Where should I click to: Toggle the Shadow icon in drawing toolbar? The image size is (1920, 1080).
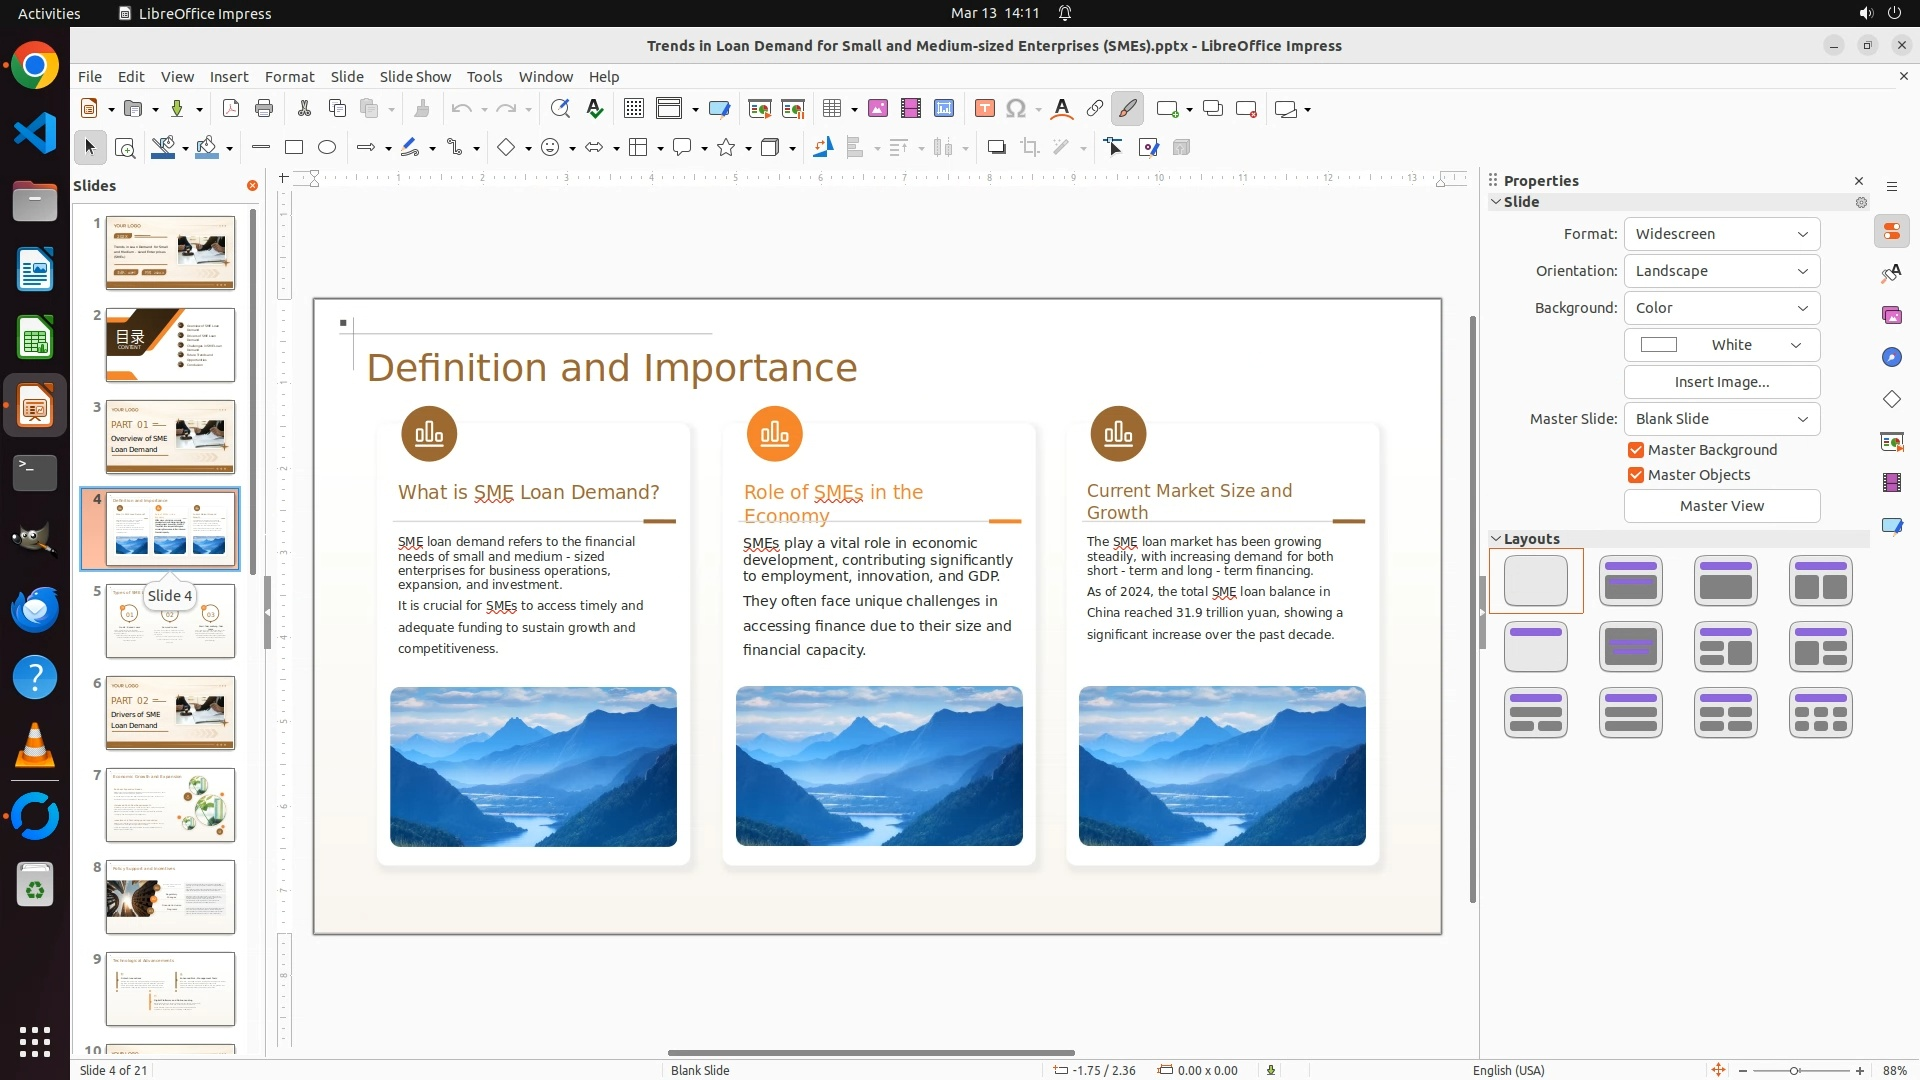coord(996,148)
